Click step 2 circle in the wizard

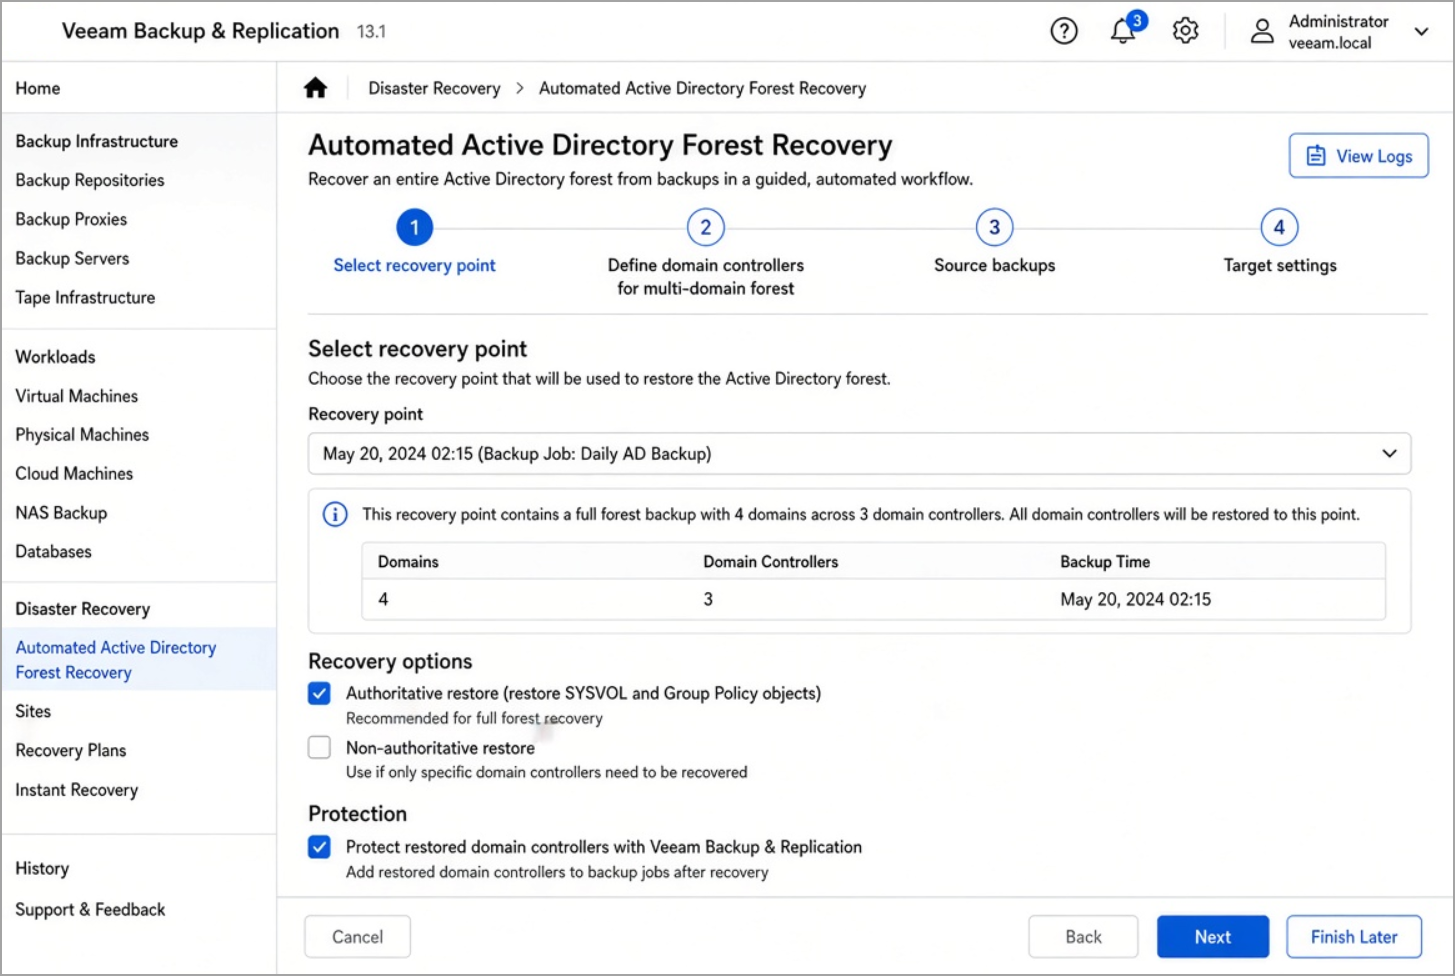pyautogui.click(x=706, y=228)
